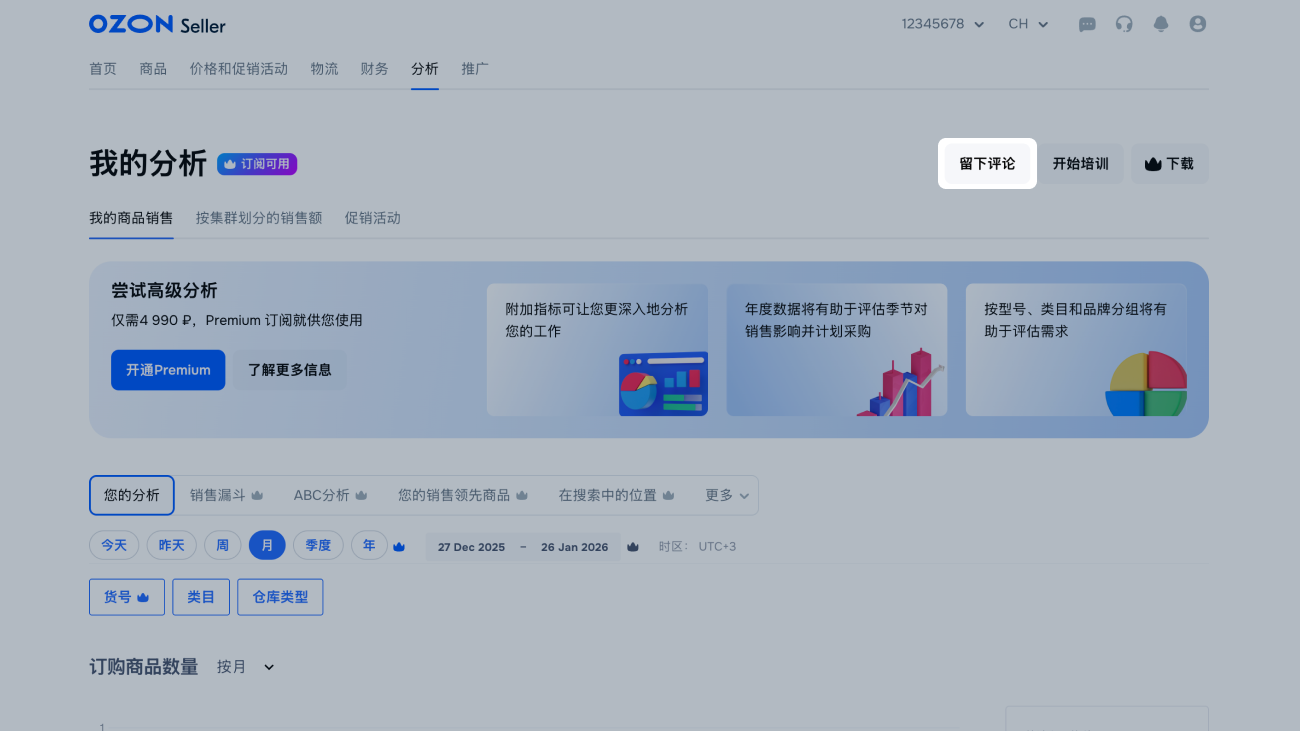Click the pie chart illustration card
This screenshot has width=1300, height=731.
(1076, 349)
